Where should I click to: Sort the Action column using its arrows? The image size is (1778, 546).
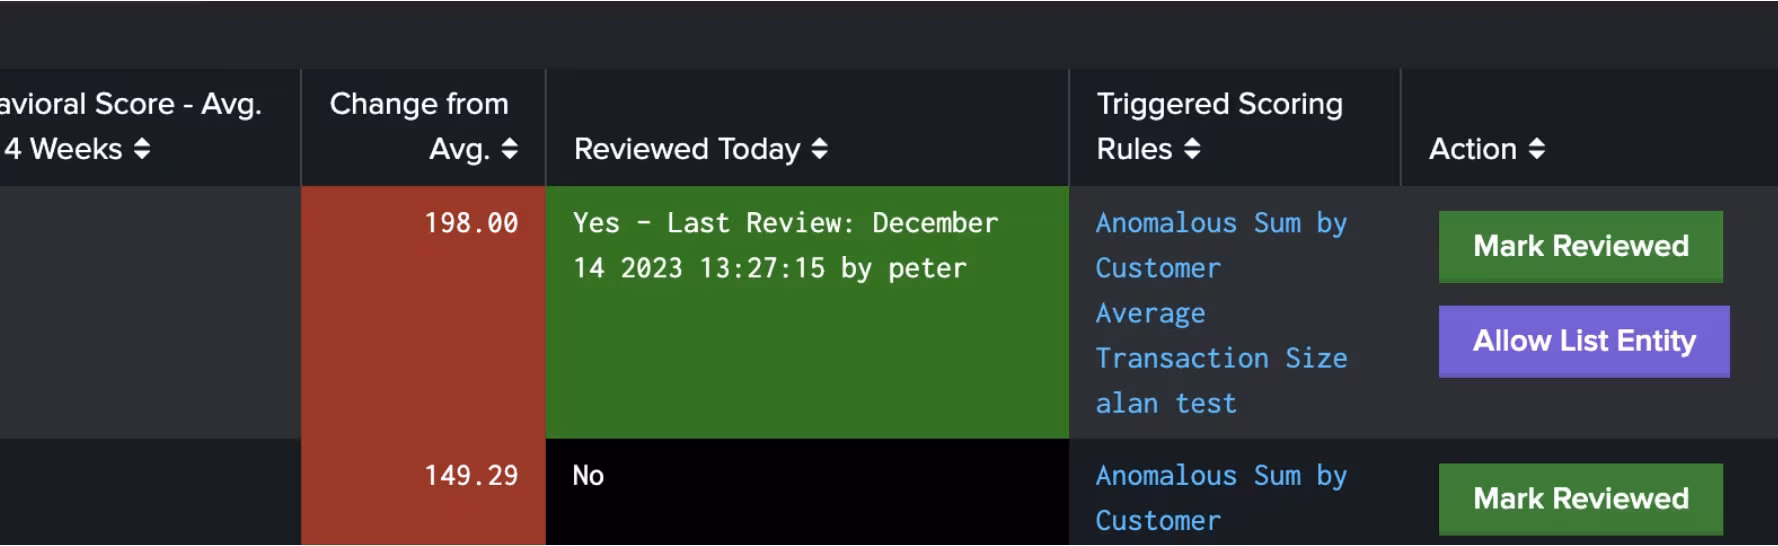click(x=1536, y=149)
